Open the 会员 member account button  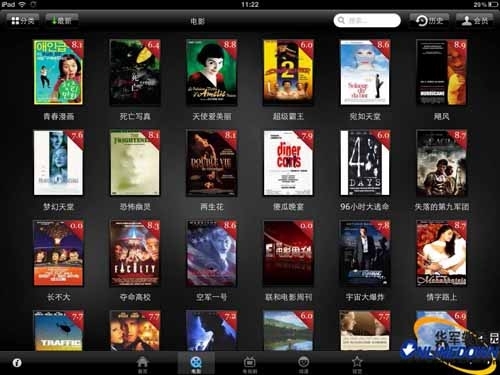point(475,21)
